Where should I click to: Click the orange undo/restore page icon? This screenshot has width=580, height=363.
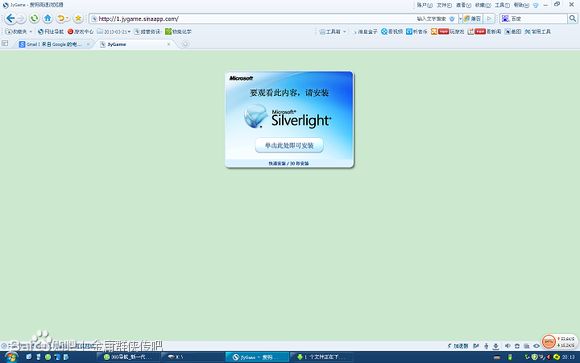click(61, 18)
